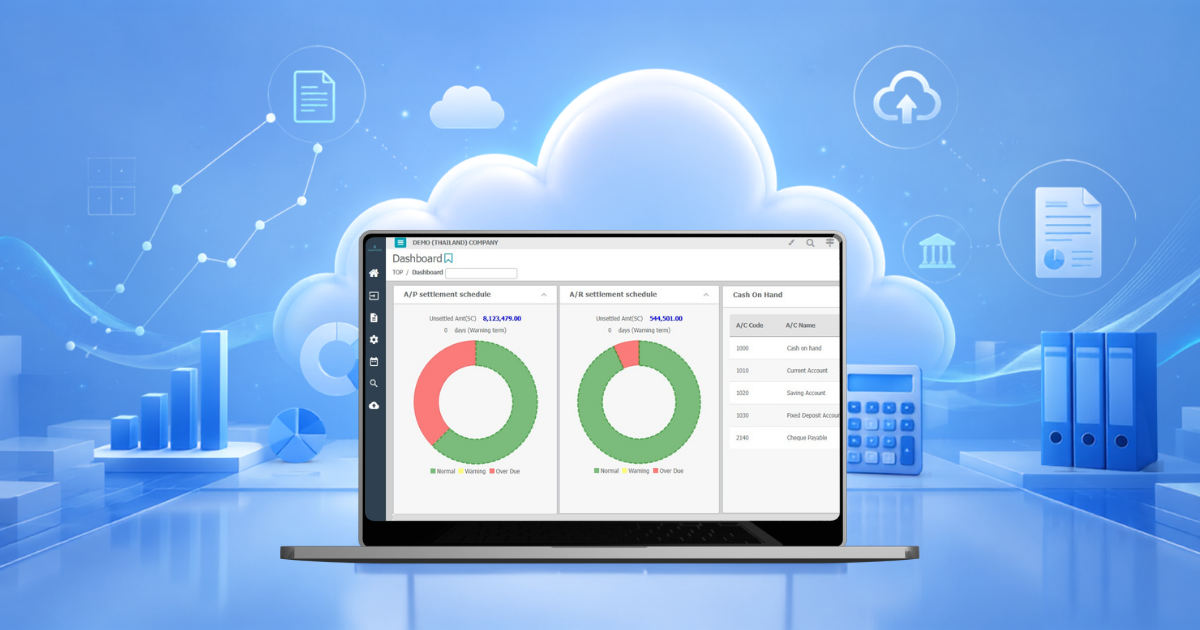Screen dimensions: 1200x630
Task: Click the TOP breadcrumb link
Action: (x=398, y=272)
